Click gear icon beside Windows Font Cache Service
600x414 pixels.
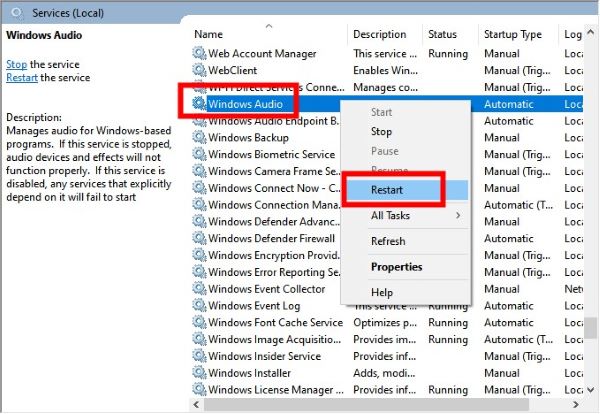point(199,322)
